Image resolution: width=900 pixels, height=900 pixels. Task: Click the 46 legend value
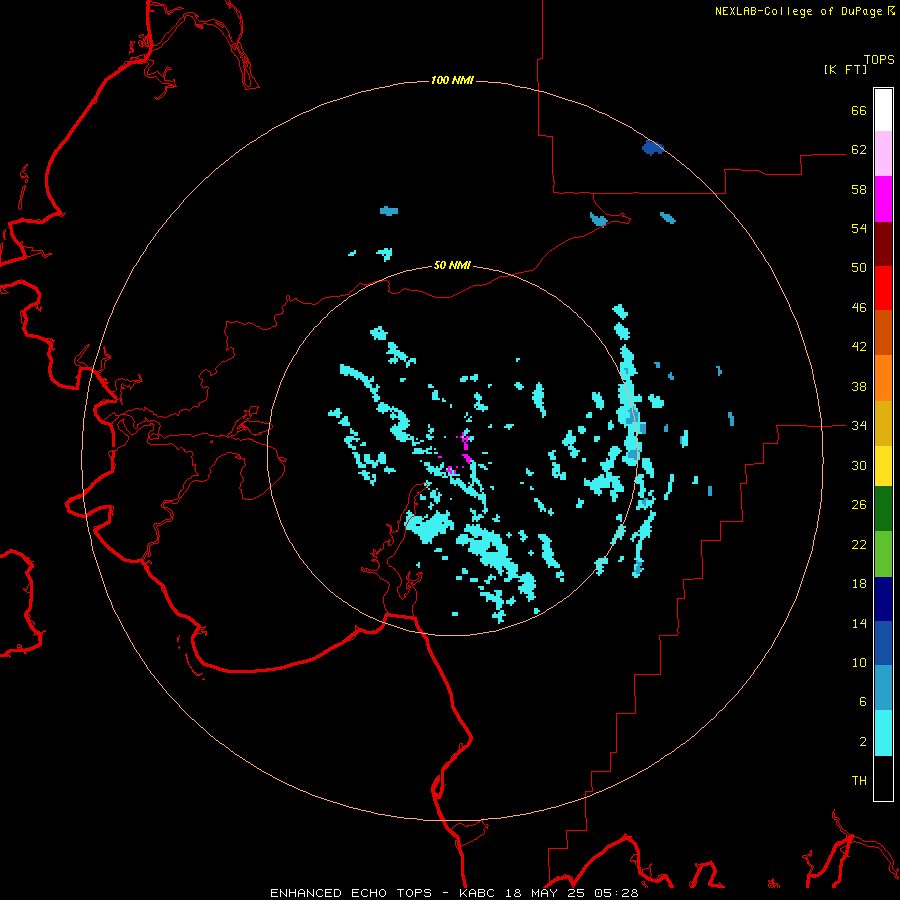pos(859,308)
